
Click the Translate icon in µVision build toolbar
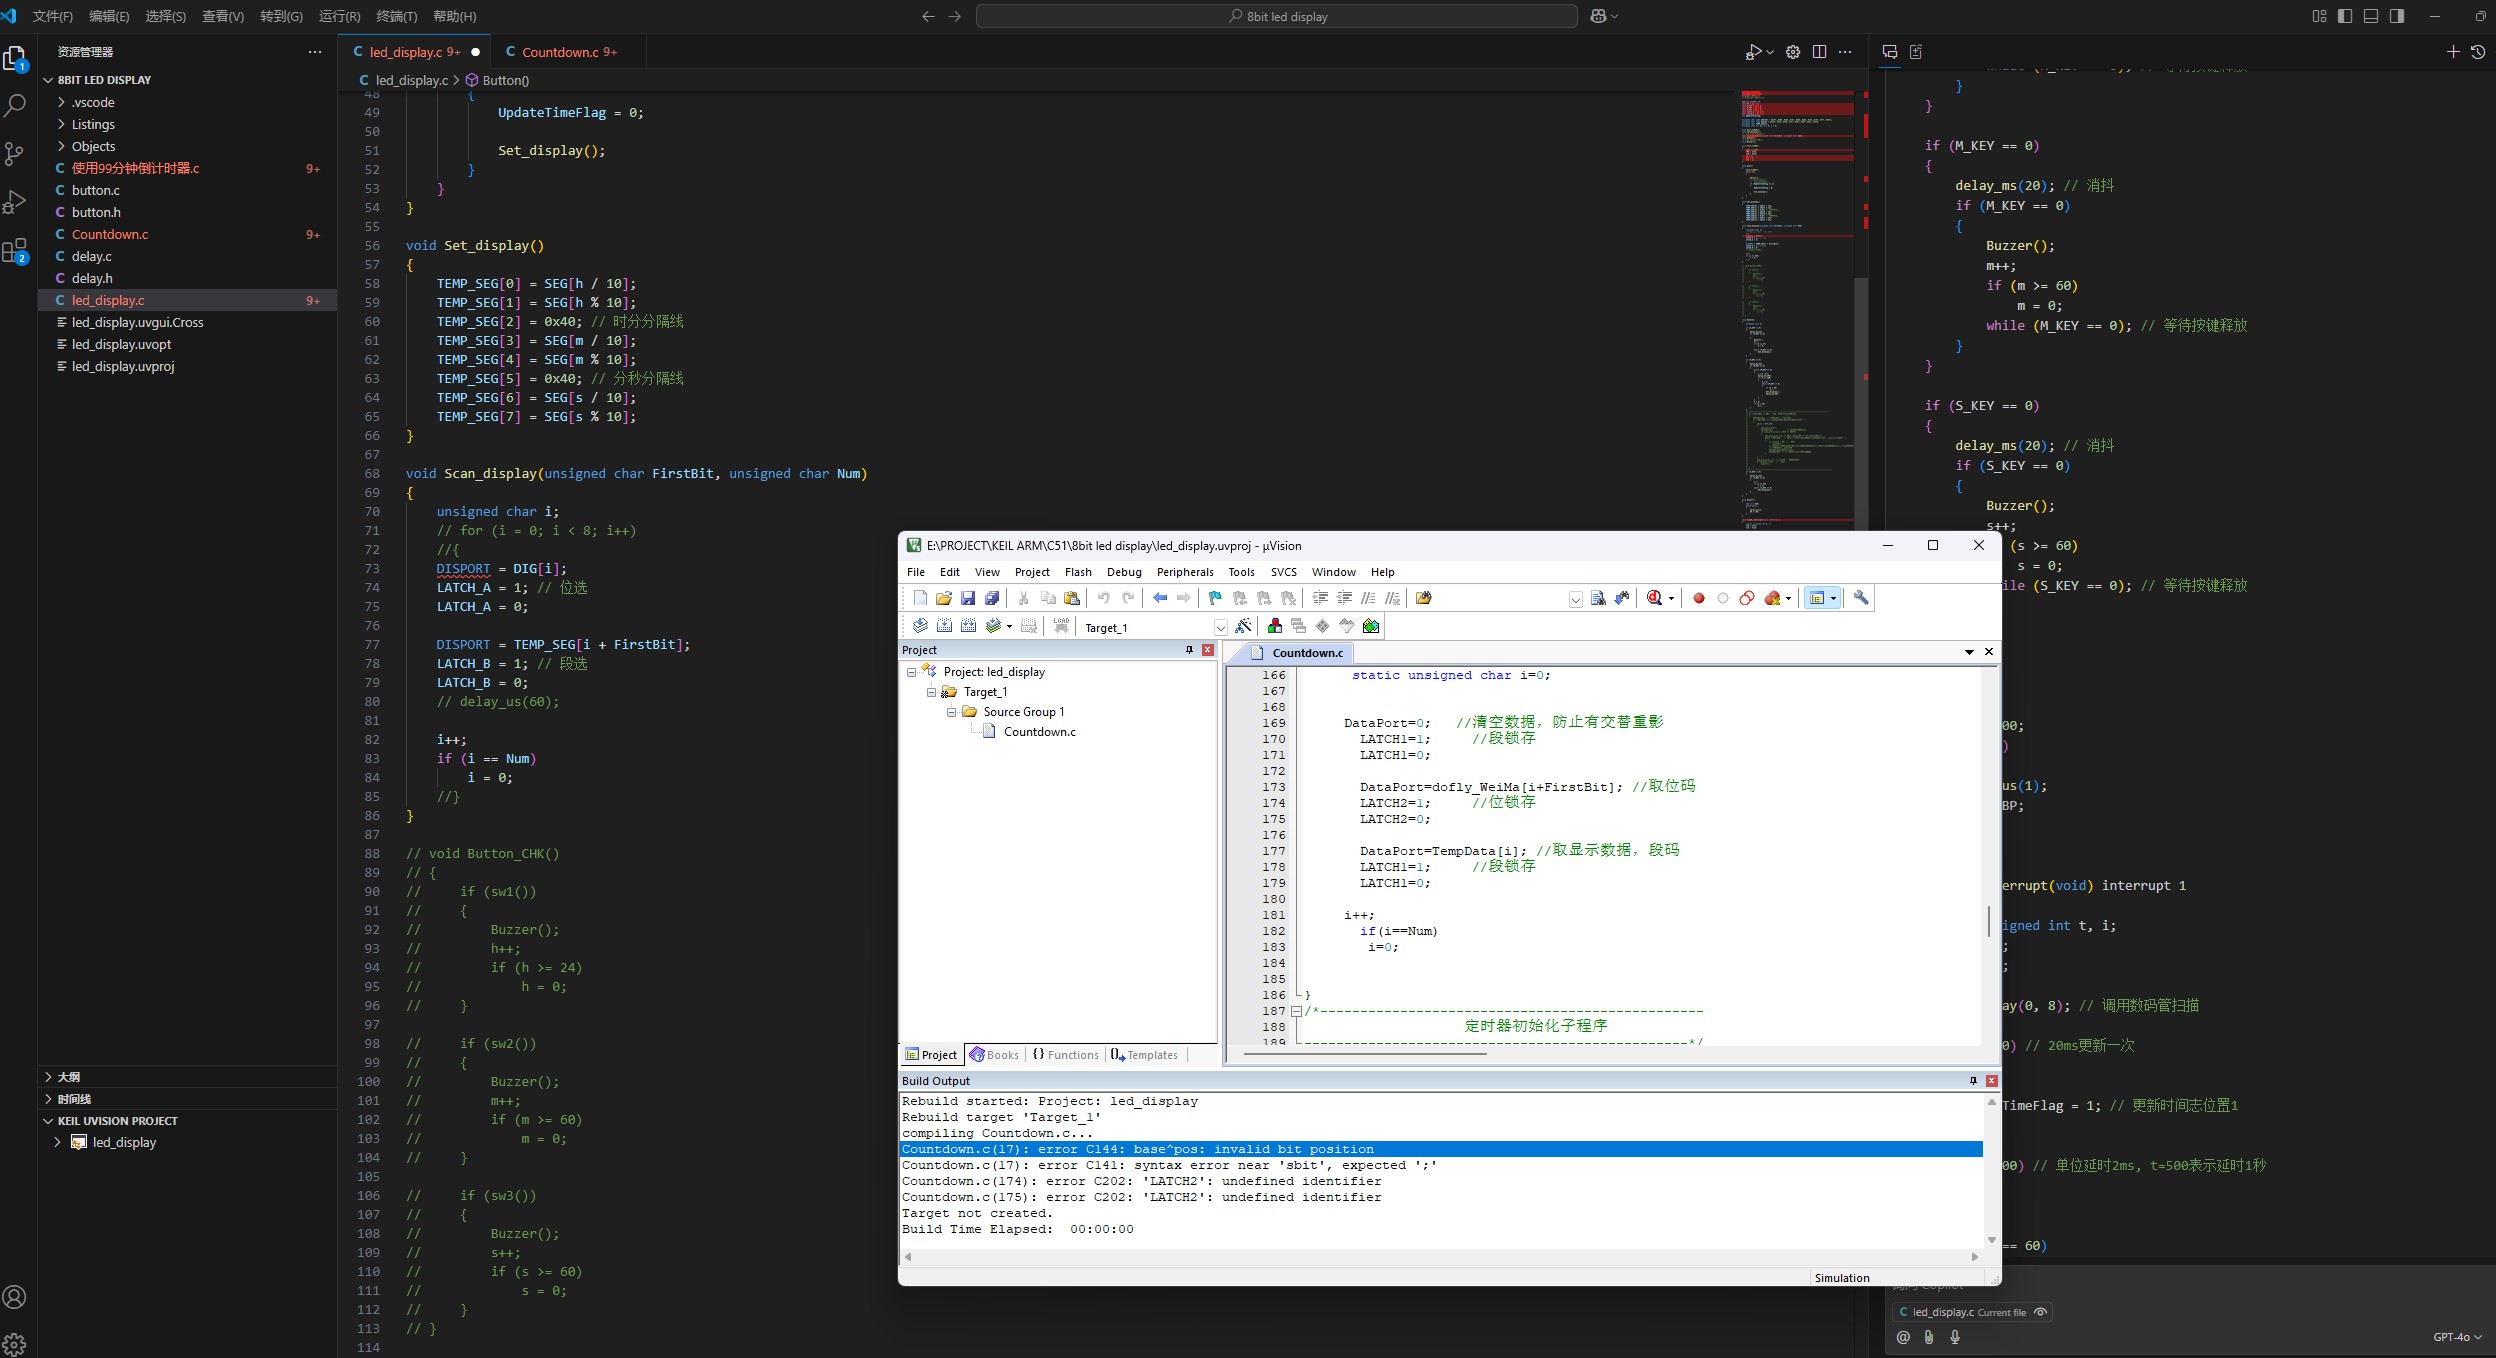click(x=920, y=626)
